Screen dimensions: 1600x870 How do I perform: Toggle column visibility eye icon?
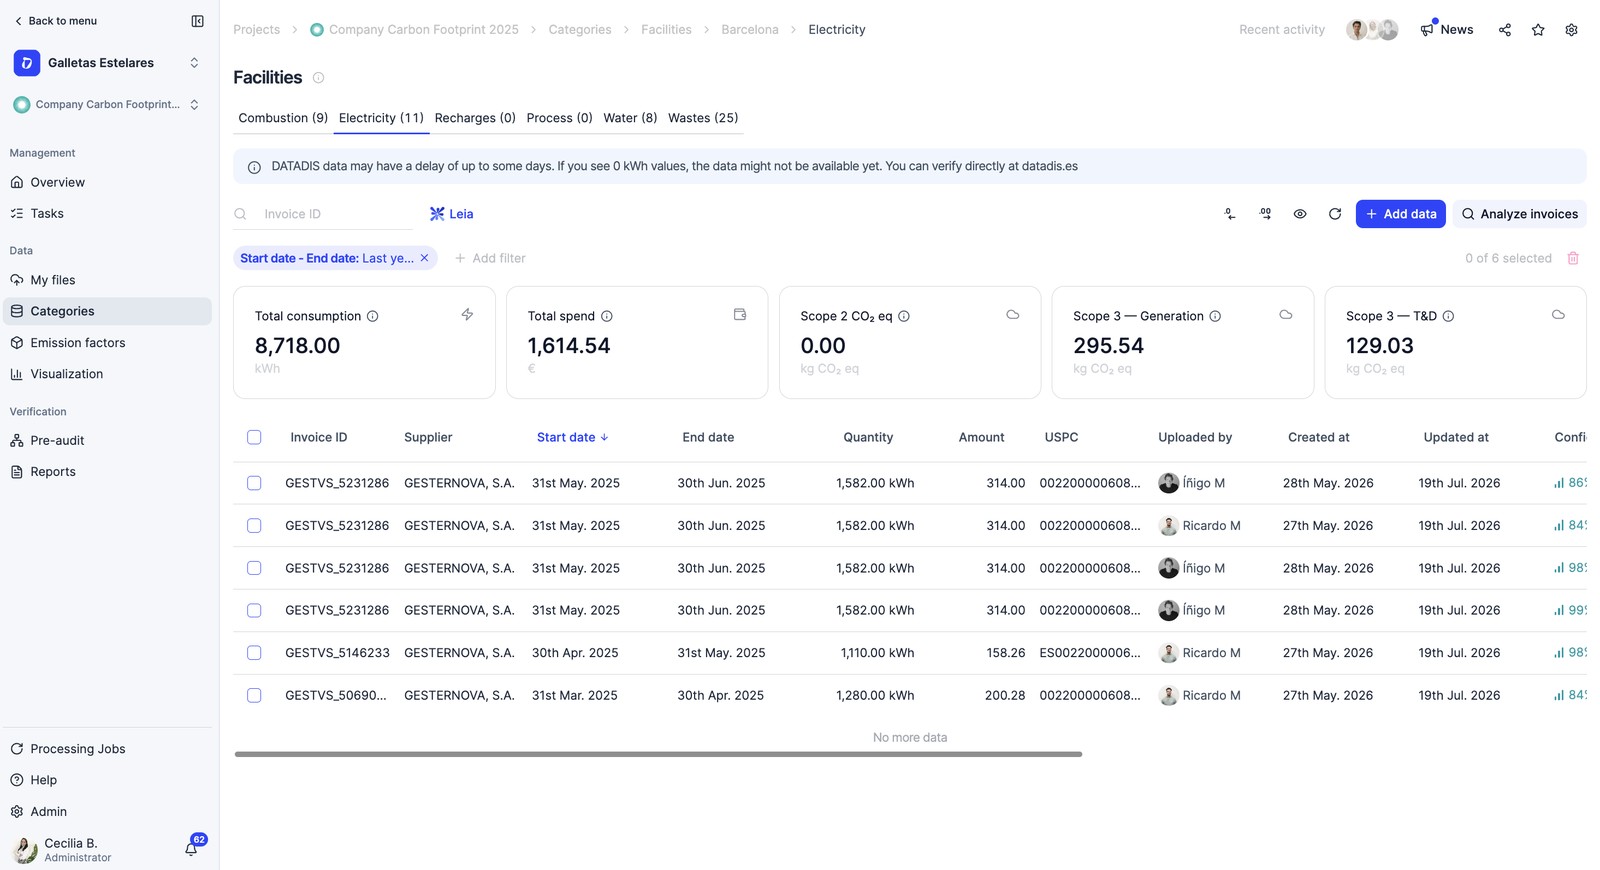click(1300, 214)
